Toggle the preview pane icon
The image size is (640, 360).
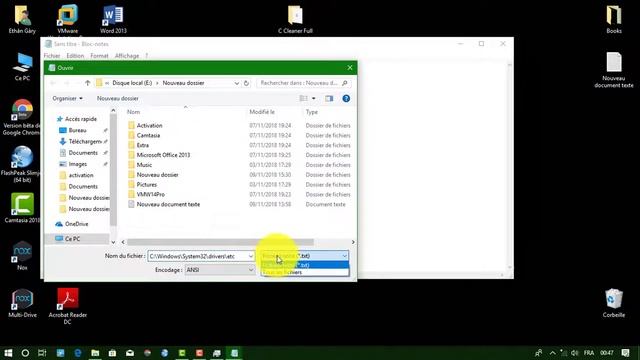[329, 98]
